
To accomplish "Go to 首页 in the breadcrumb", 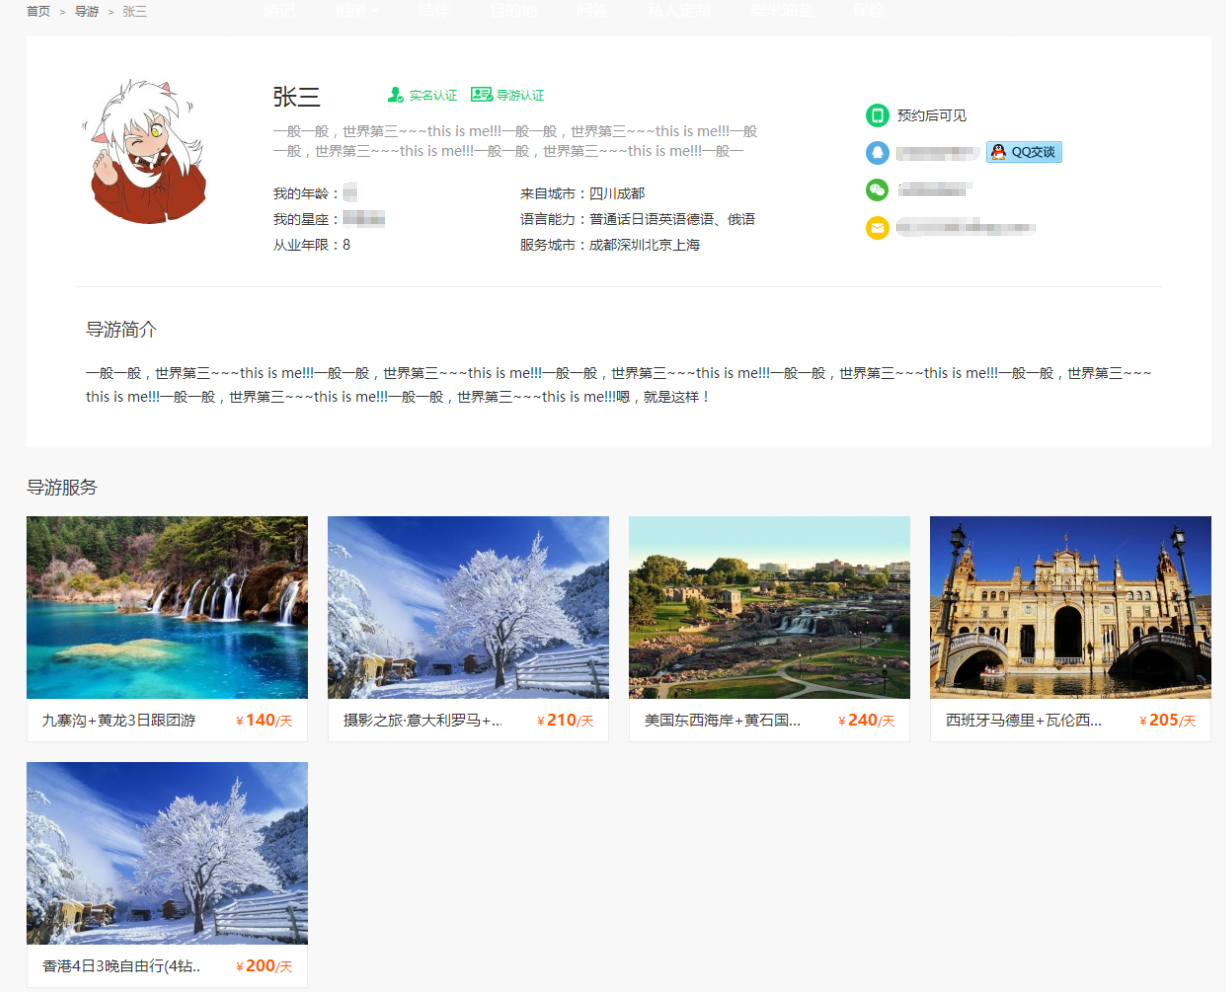I will point(38,12).
